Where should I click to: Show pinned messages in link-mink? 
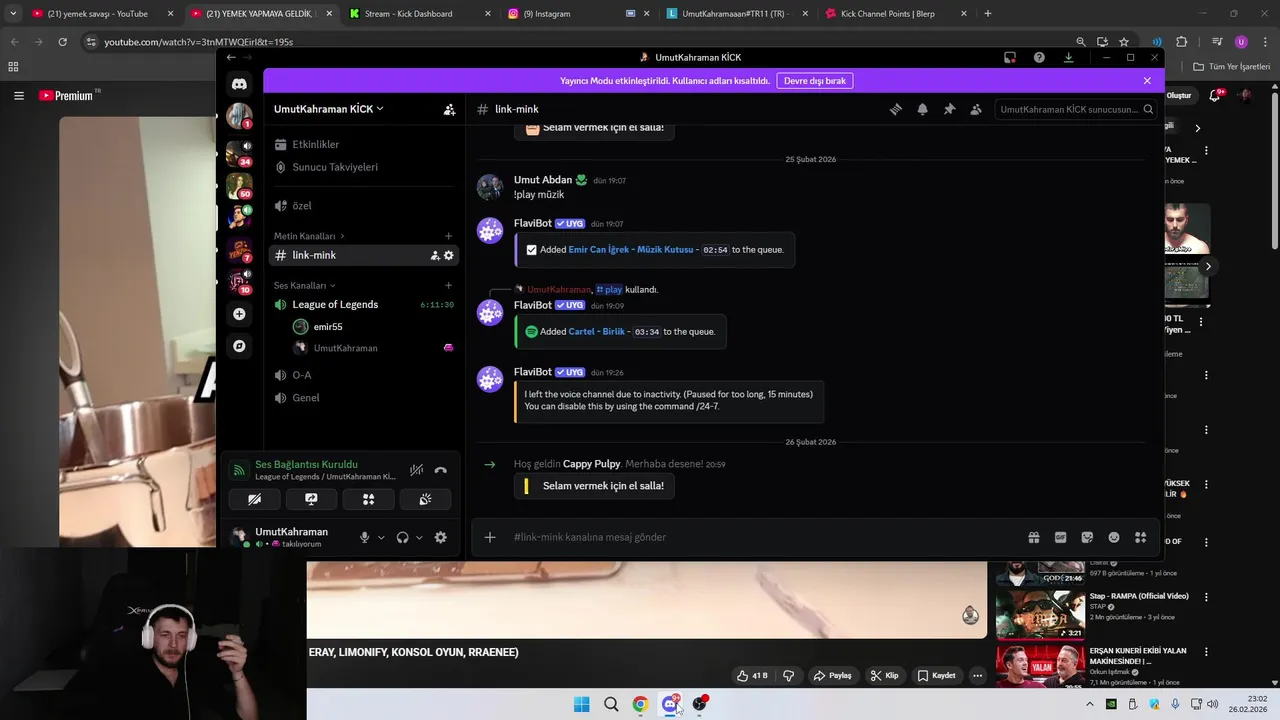(949, 109)
